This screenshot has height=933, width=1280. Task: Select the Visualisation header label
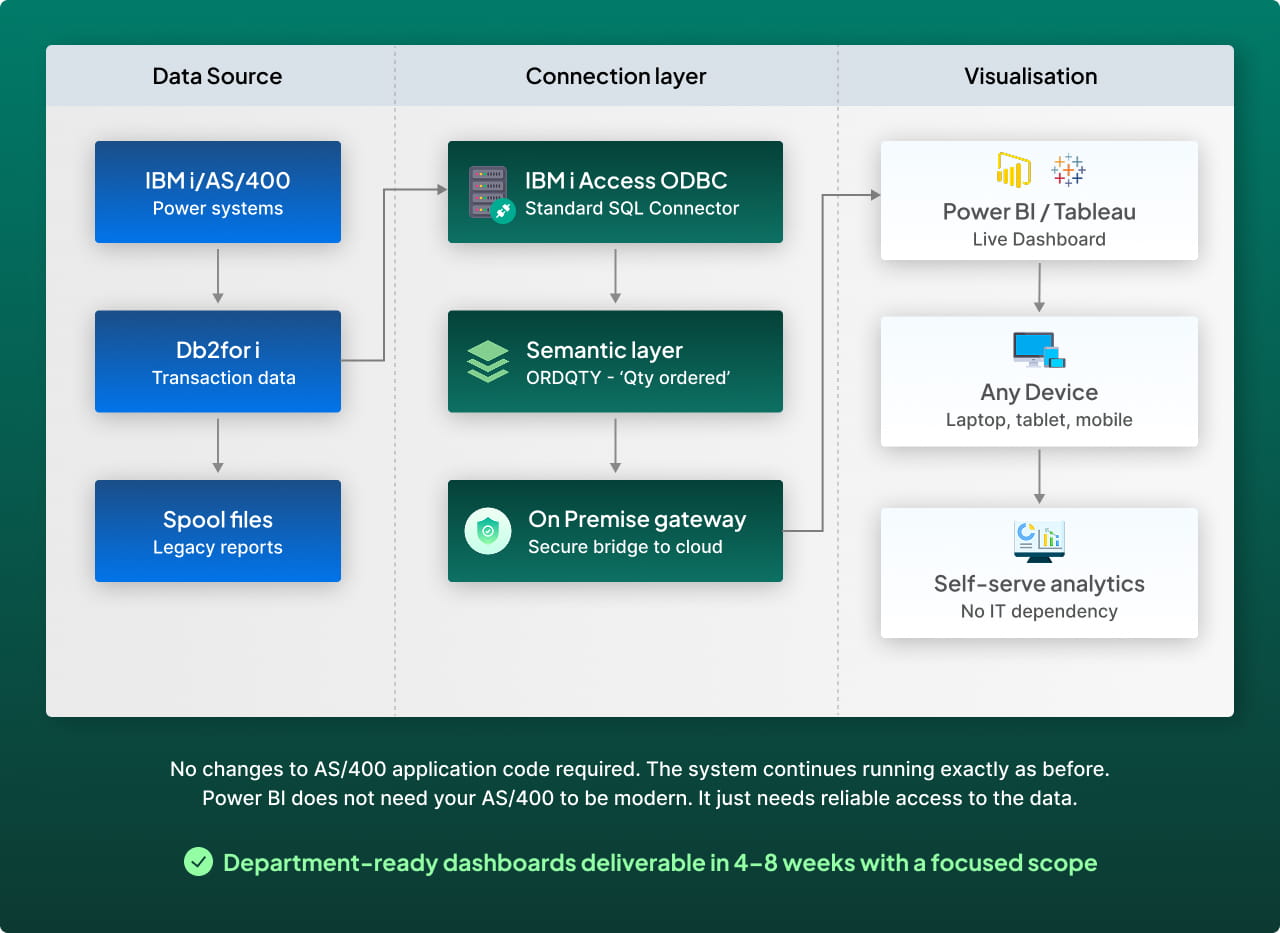click(1031, 76)
